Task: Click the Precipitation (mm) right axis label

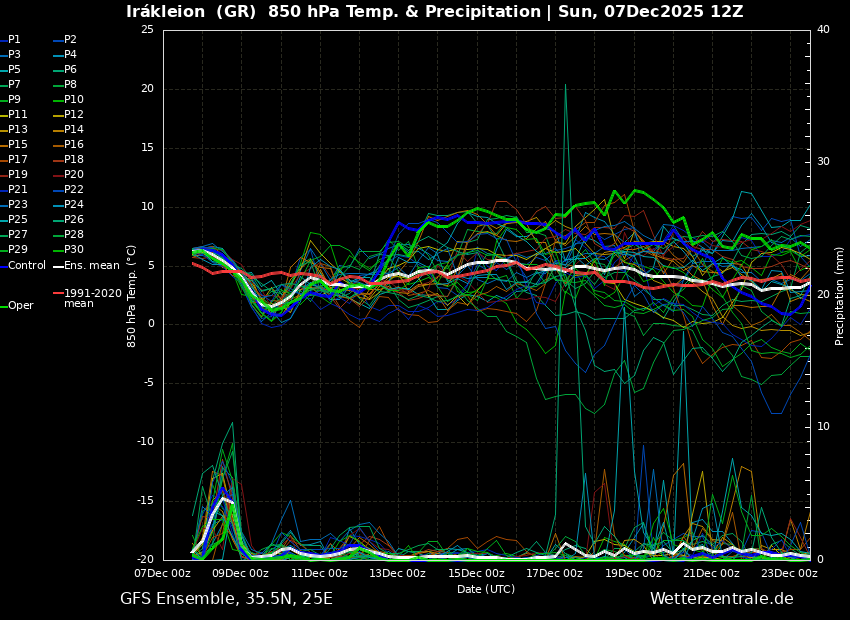Action: tap(840, 296)
